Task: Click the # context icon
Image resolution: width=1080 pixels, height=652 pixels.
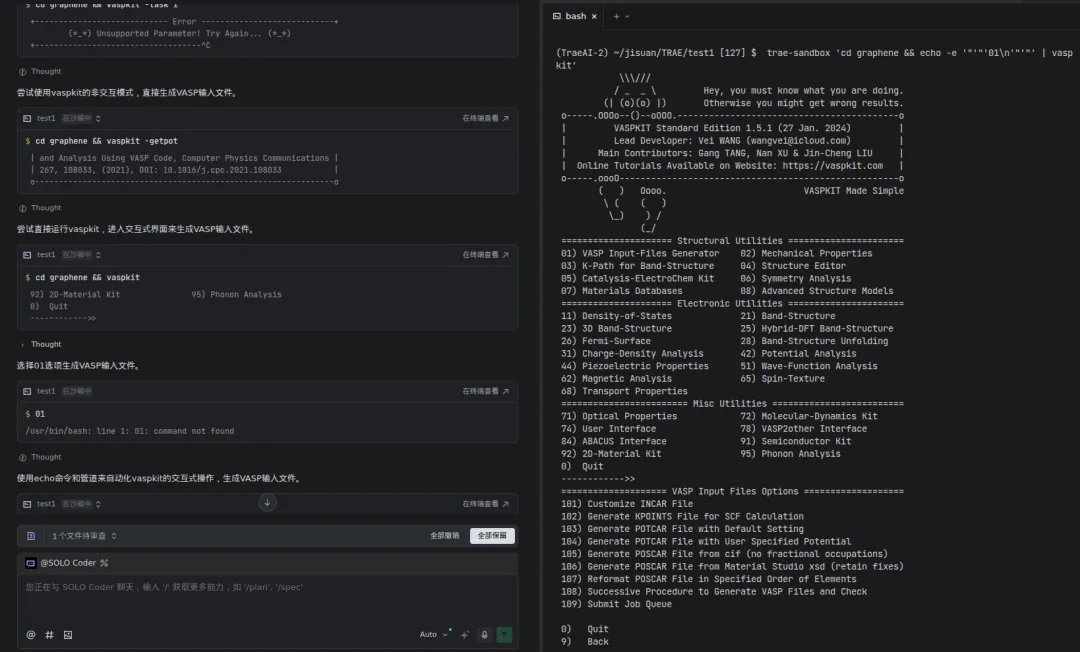Action: (49, 635)
